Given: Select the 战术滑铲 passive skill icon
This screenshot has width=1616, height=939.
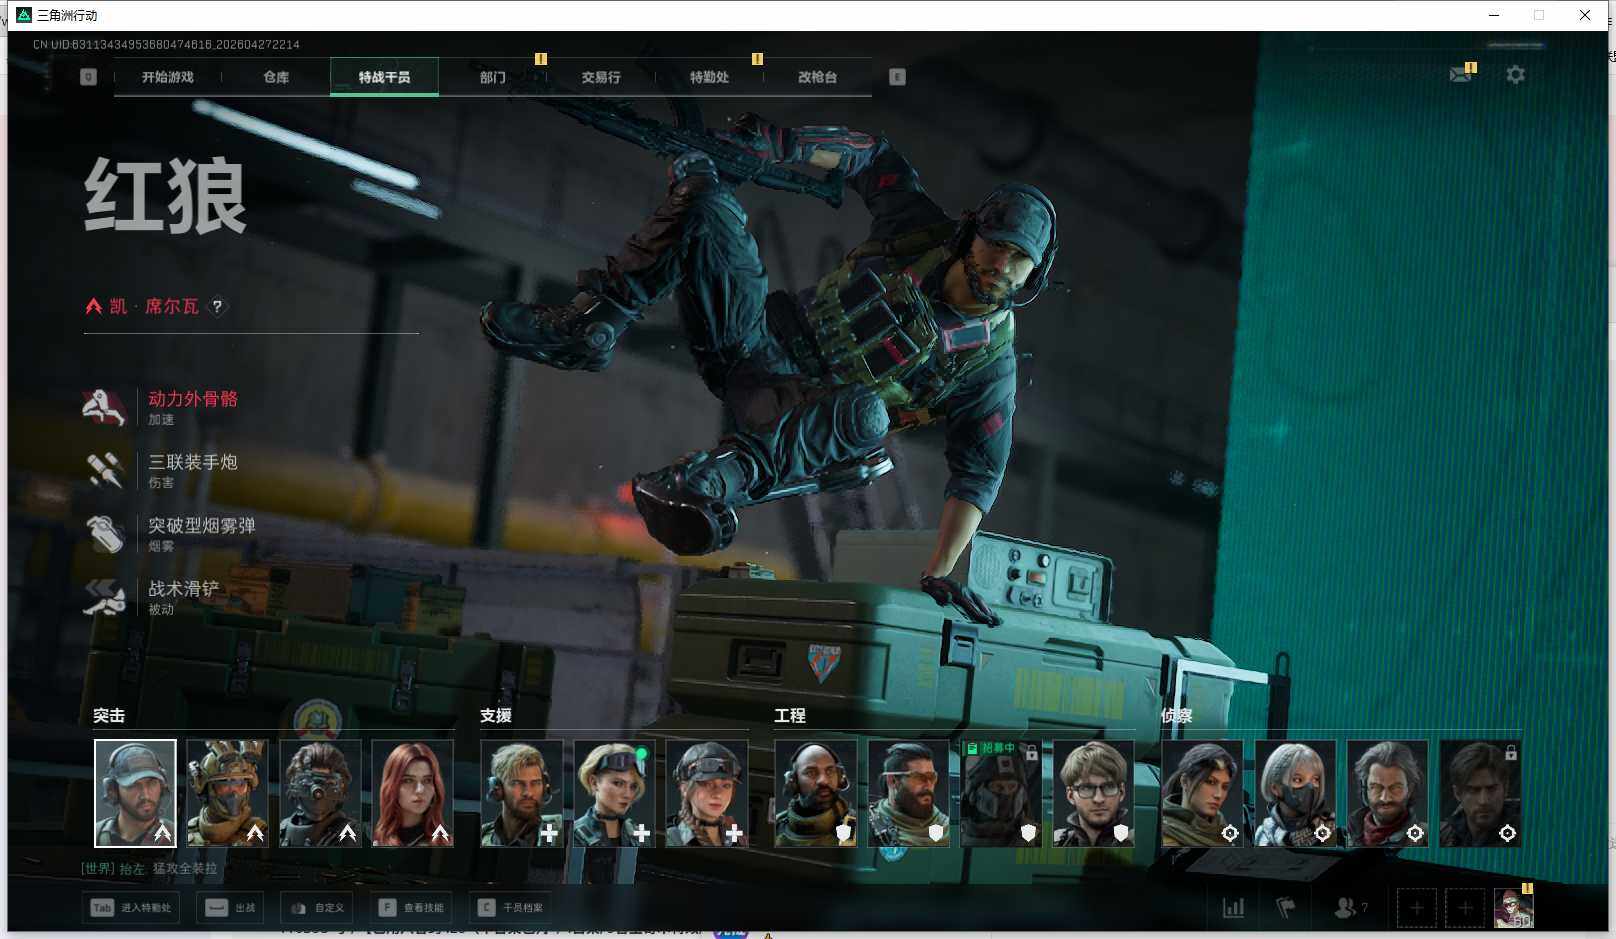Looking at the screenshot, I should click(x=104, y=597).
